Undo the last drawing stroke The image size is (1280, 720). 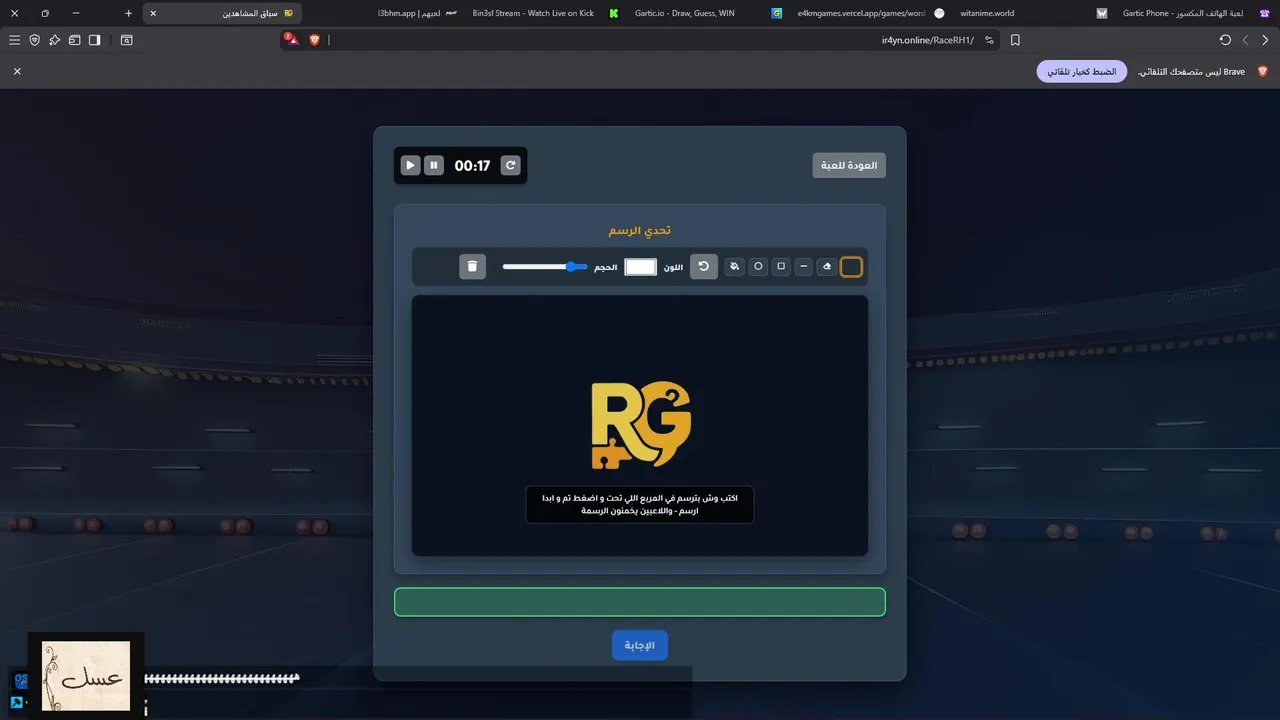(x=704, y=267)
